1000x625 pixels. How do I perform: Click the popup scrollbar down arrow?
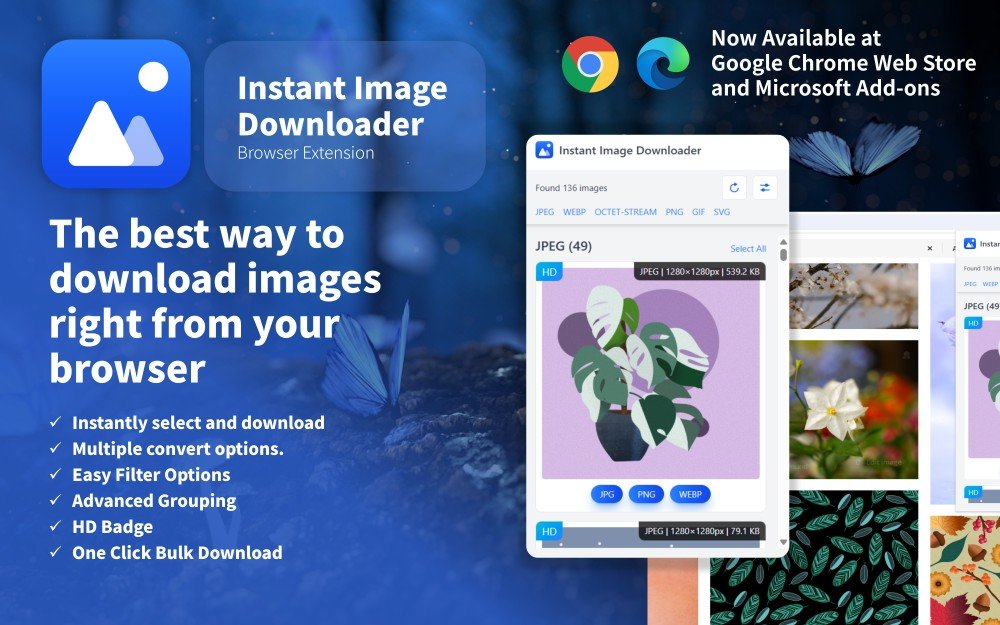pyautogui.click(x=783, y=542)
